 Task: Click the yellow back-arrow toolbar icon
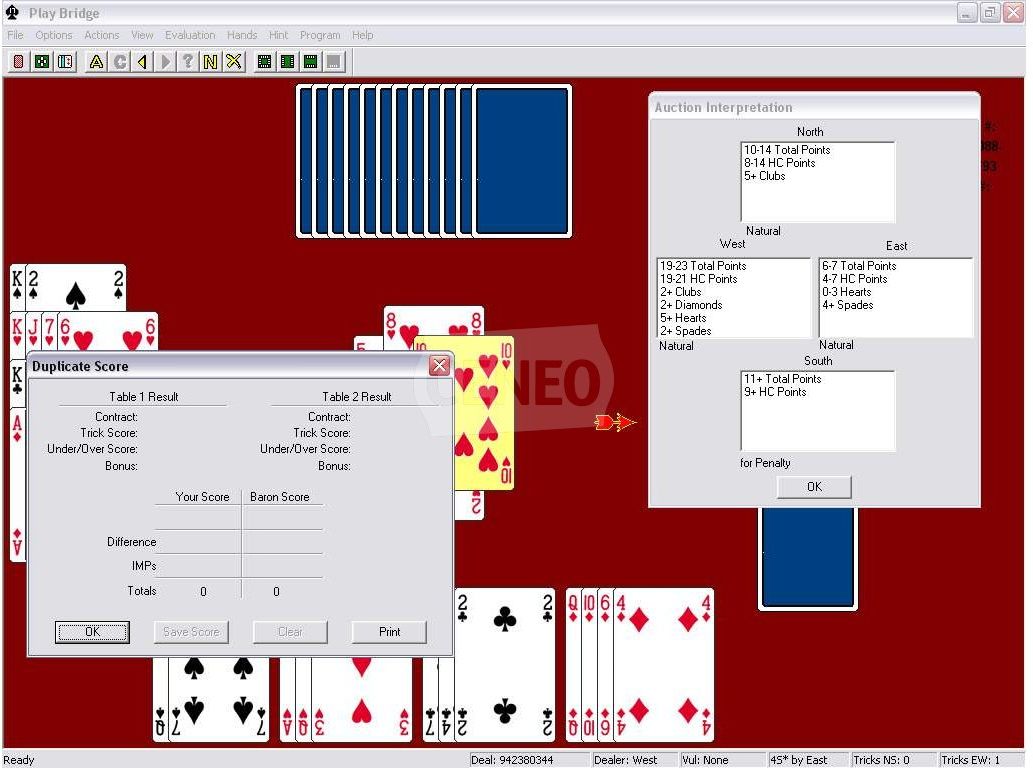tap(142, 62)
